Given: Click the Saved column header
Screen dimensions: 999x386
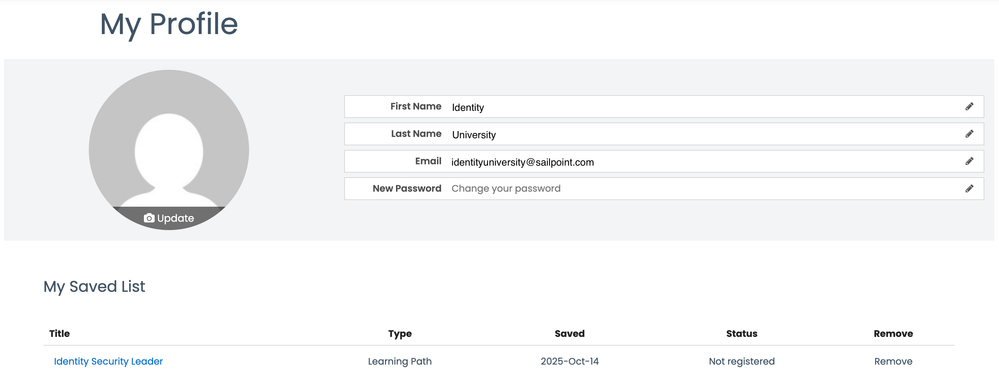Looking at the screenshot, I should (x=570, y=334).
